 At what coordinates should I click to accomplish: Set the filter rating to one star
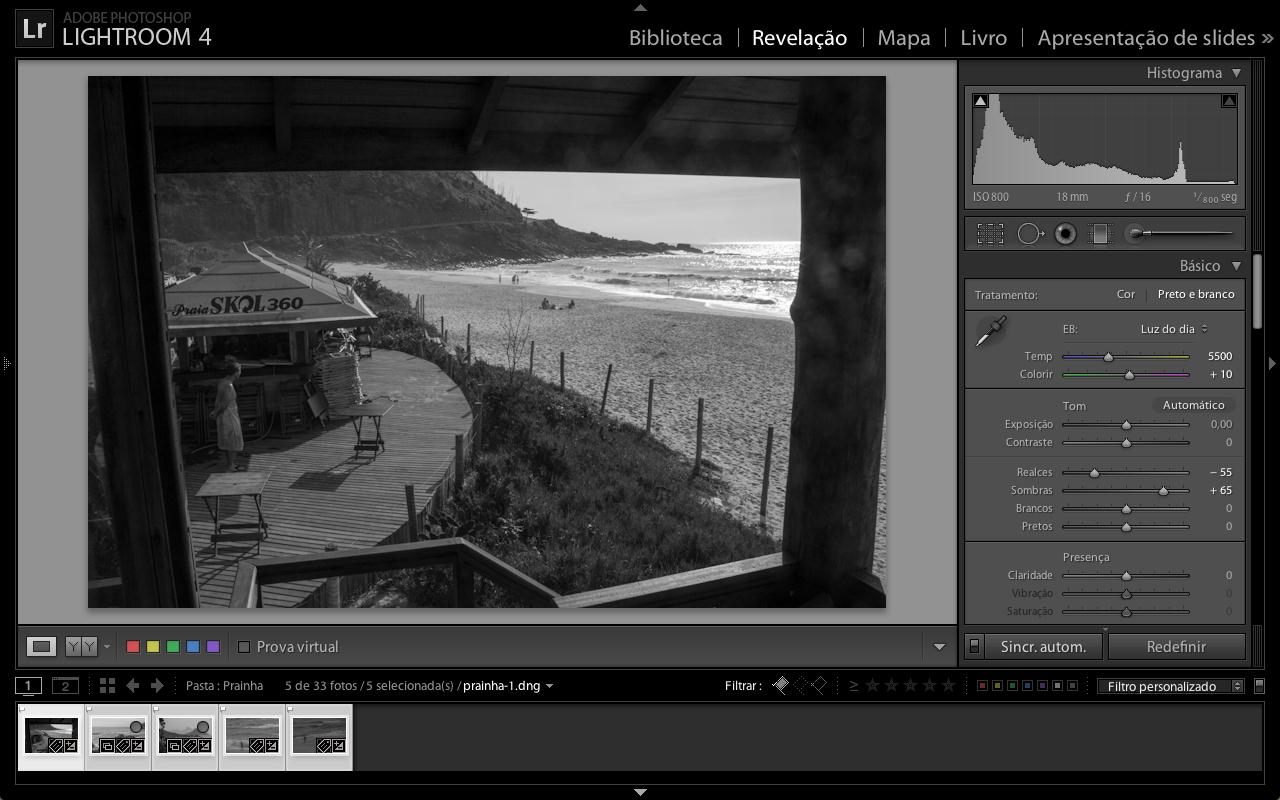point(873,686)
